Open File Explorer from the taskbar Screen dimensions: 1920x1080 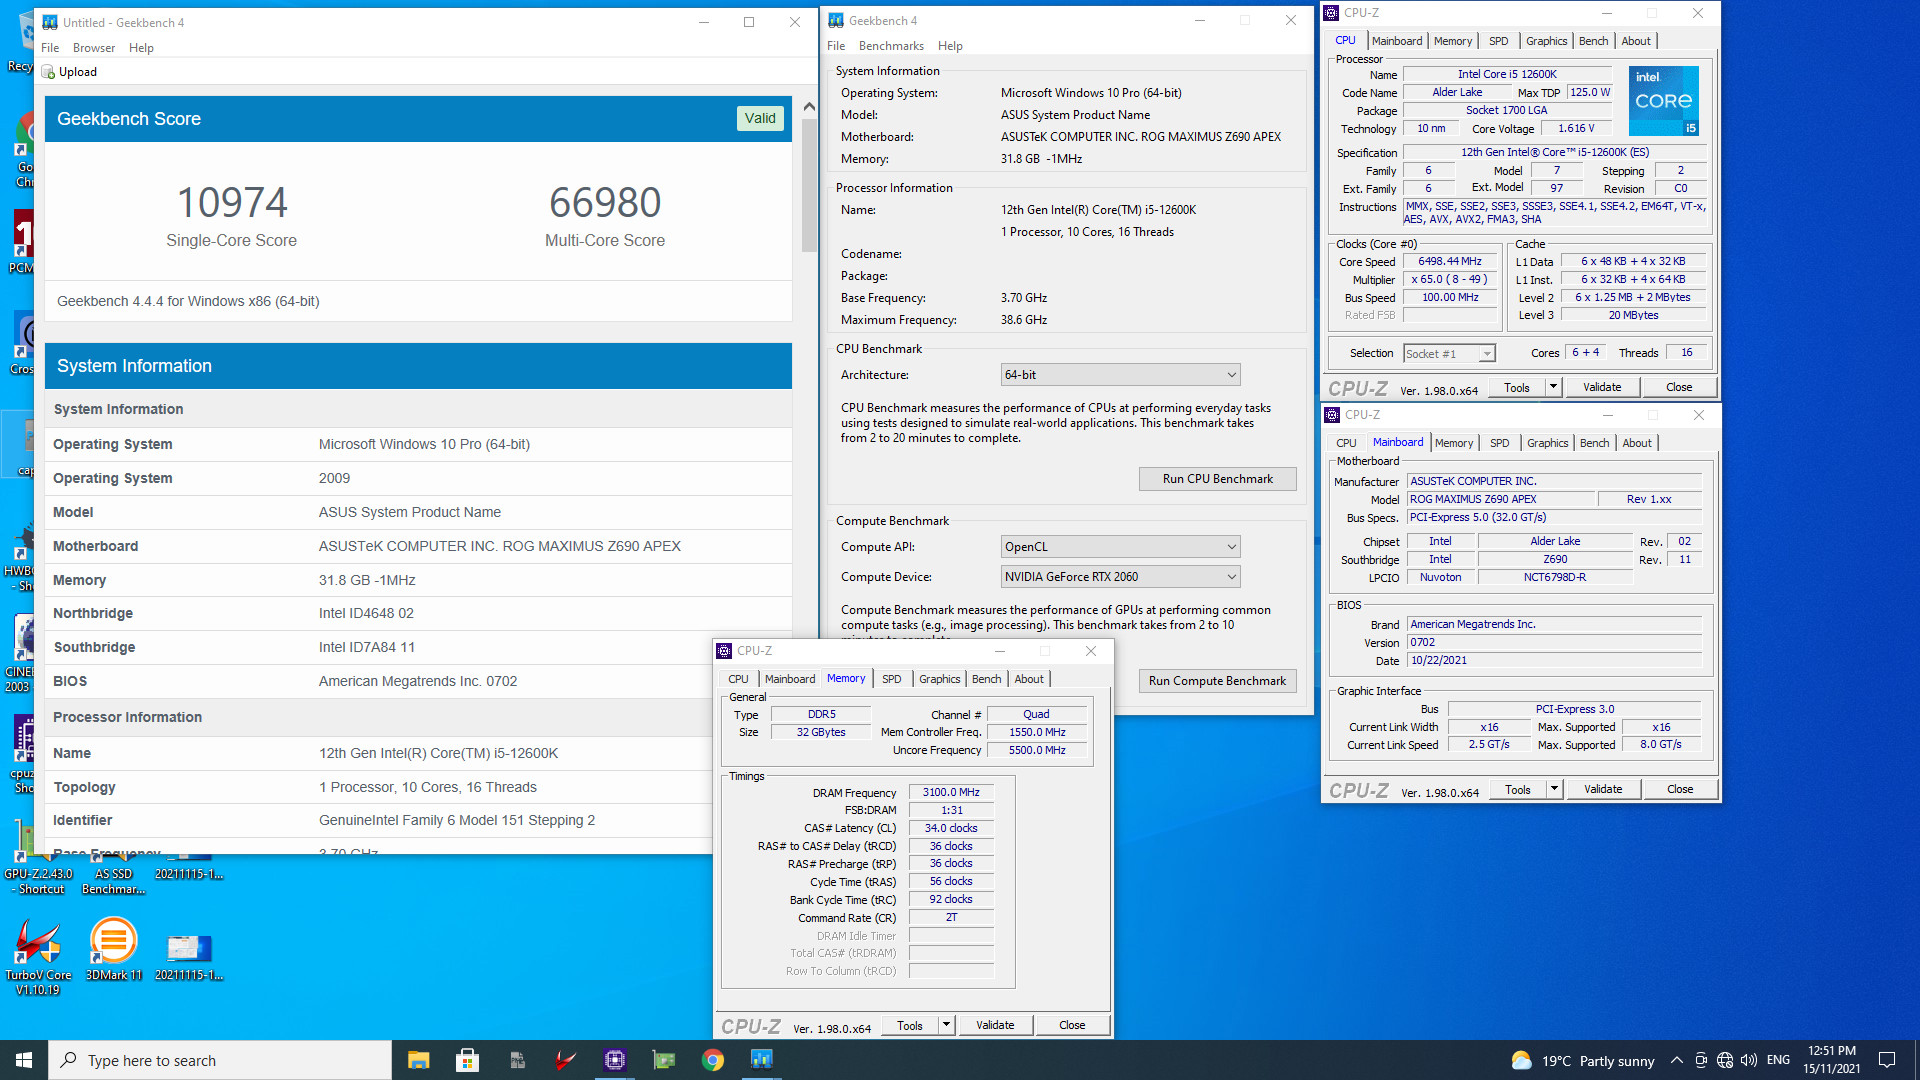pos(418,1060)
